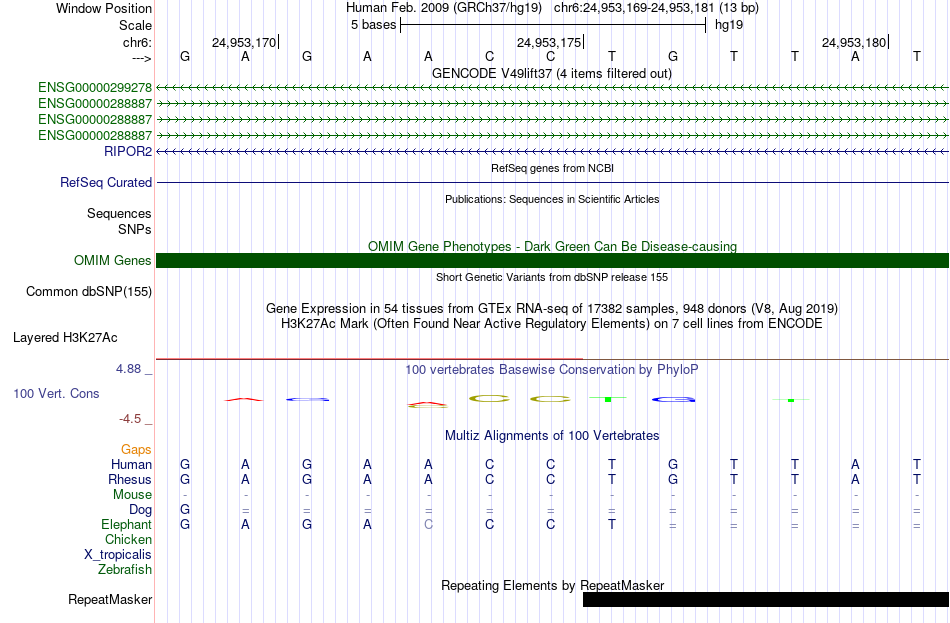
Task: Click the chr6: ruler label
Action: tap(138, 42)
